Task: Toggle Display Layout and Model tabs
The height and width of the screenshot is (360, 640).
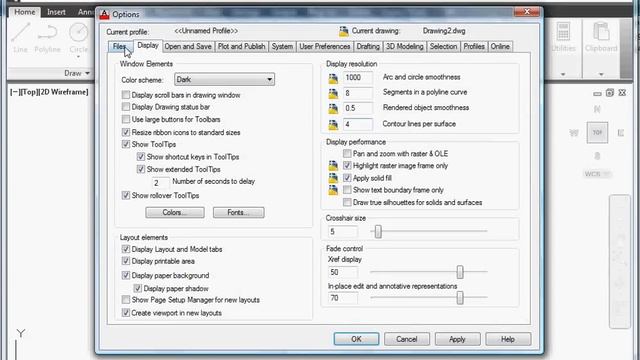Action: coord(126,249)
